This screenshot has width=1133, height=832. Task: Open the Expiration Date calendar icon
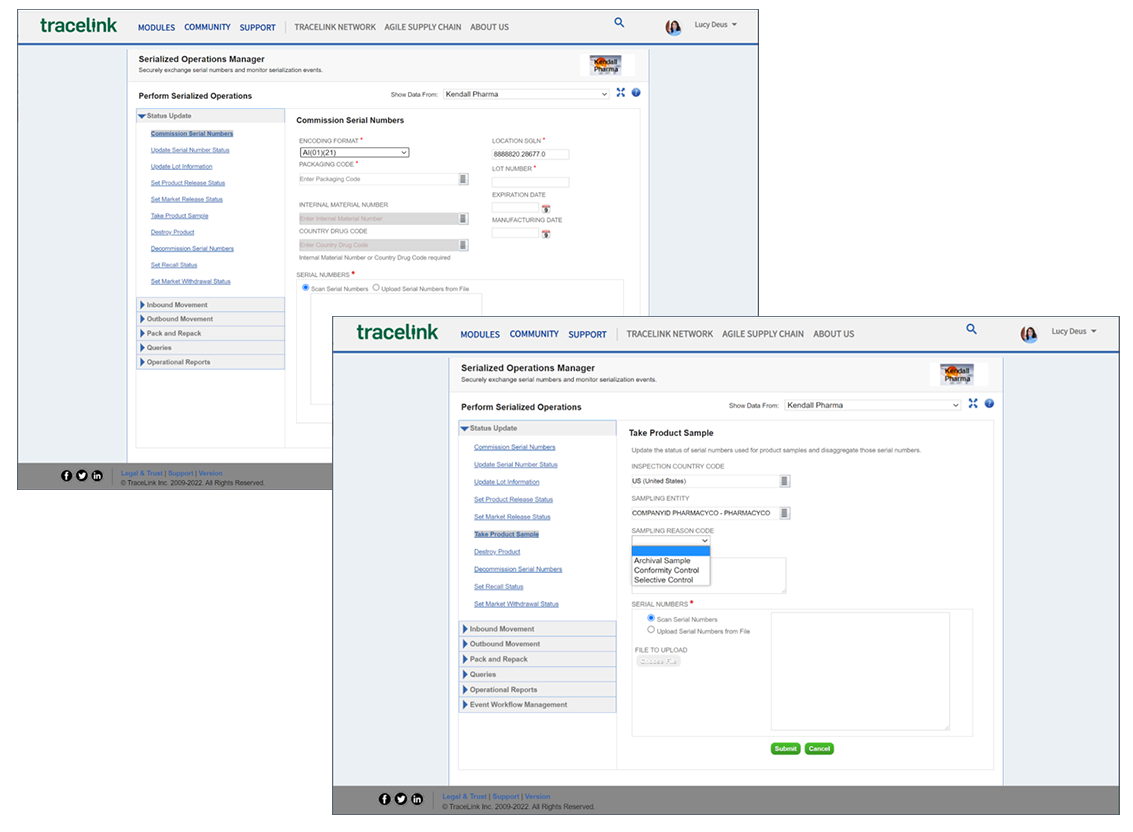546,209
